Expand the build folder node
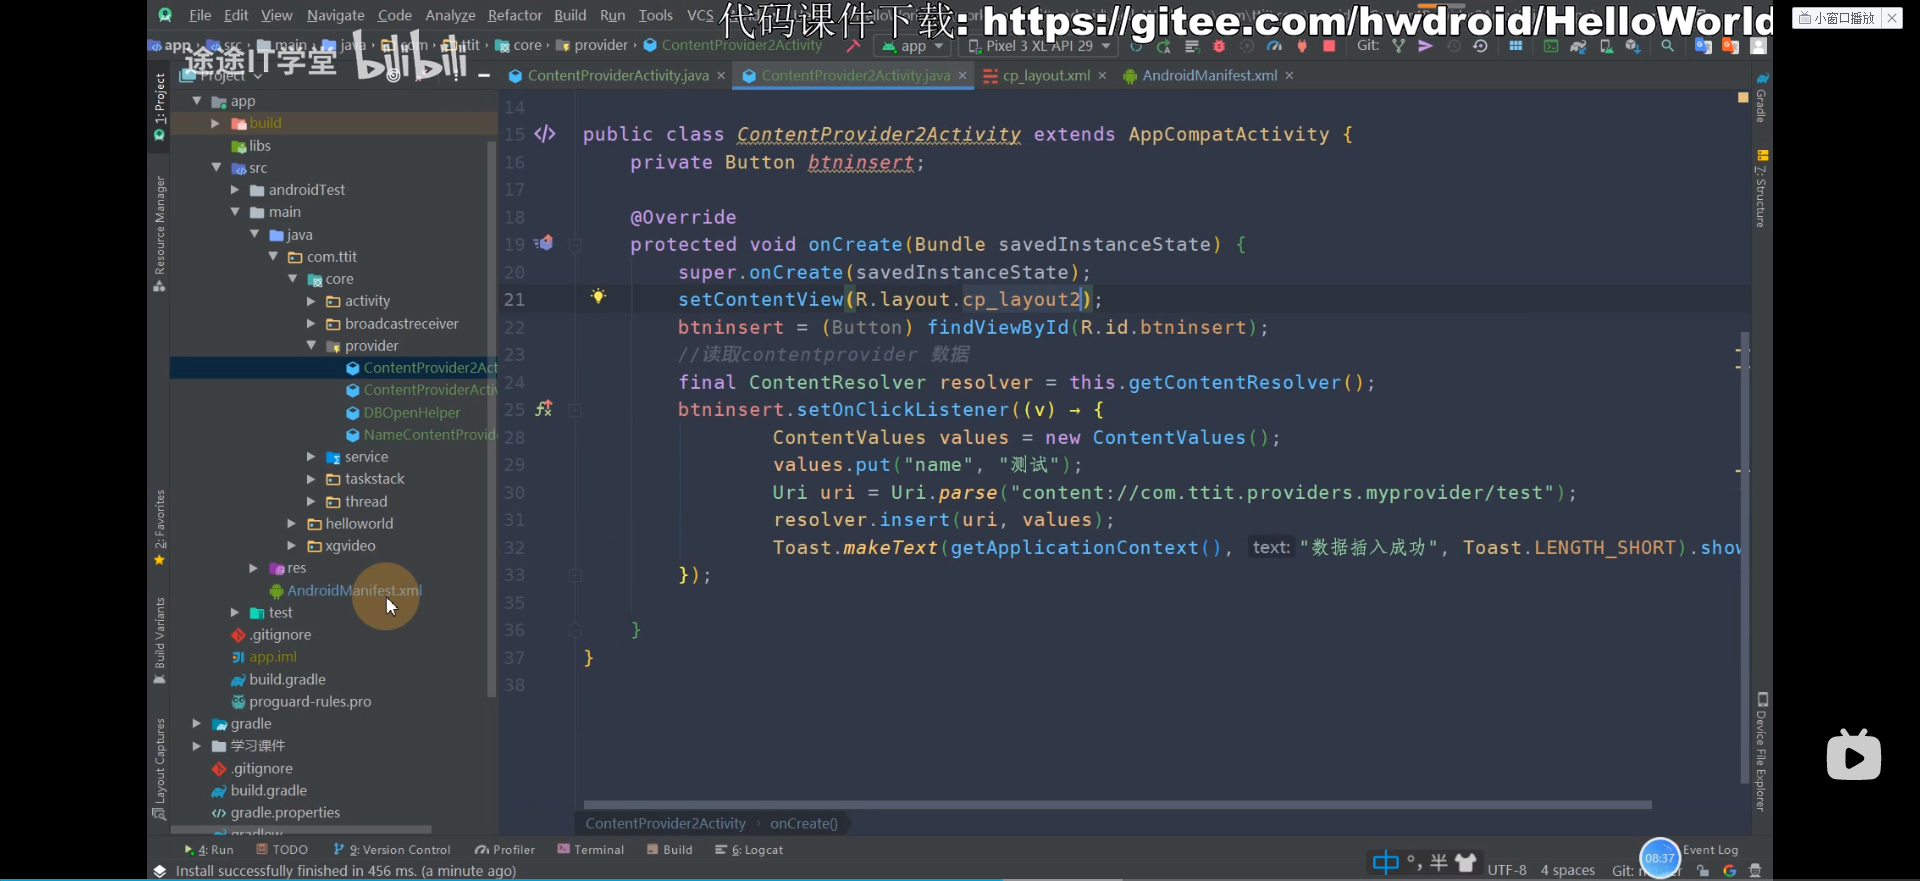 215,123
